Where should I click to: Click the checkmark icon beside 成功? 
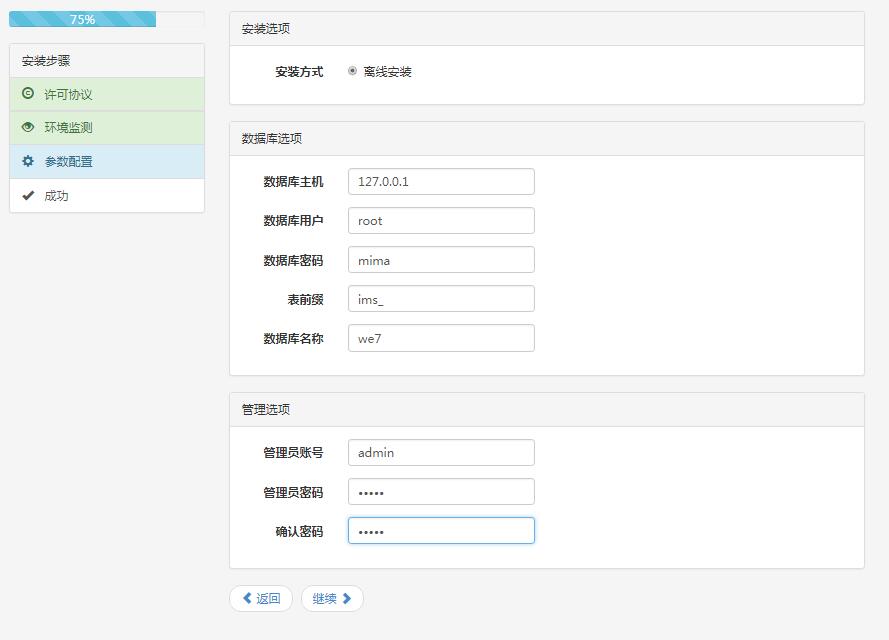click(x=28, y=196)
